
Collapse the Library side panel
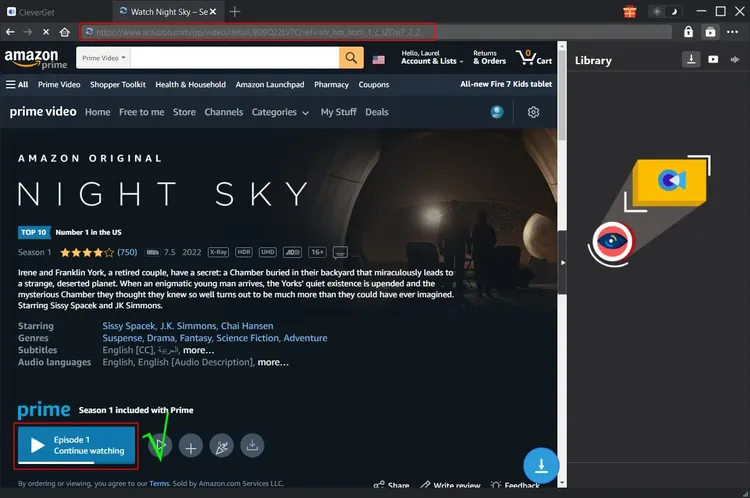click(x=562, y=262)
